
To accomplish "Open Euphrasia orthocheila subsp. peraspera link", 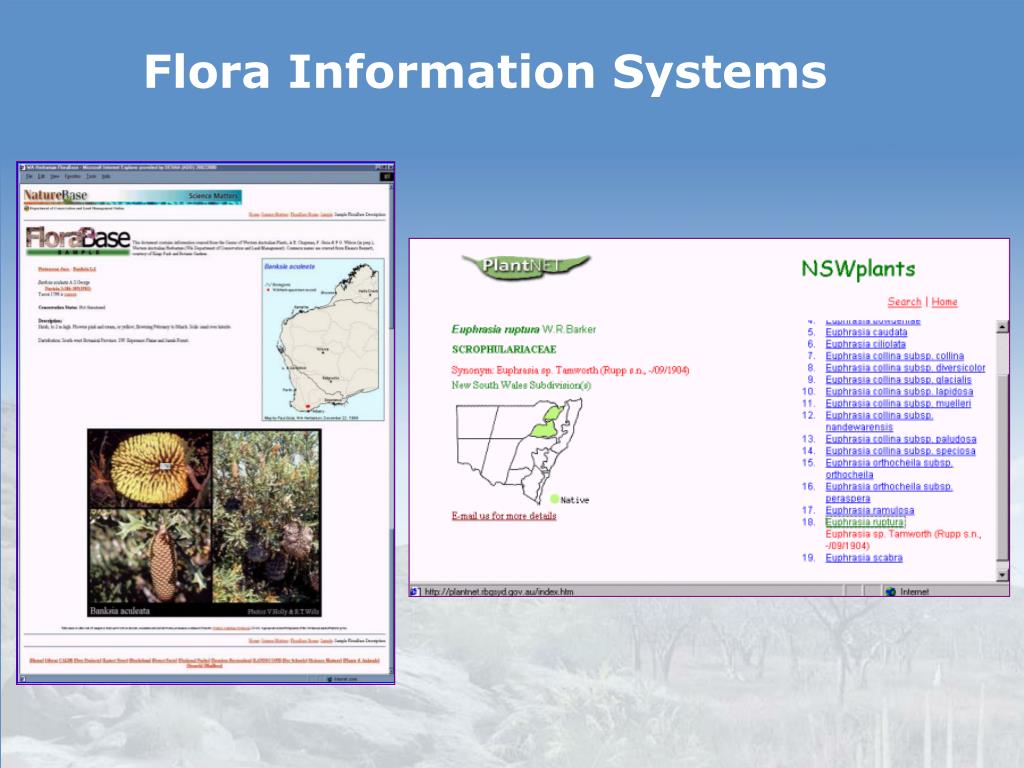I will pos(889,492).
